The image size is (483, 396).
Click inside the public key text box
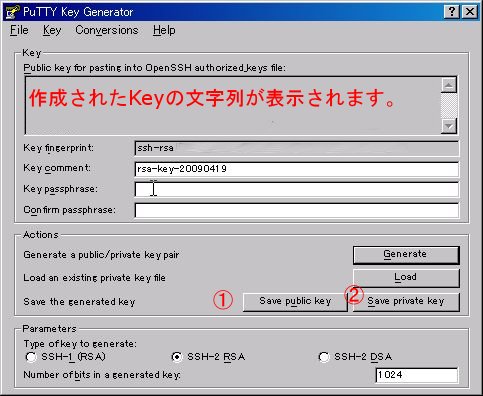coord(233,105)
